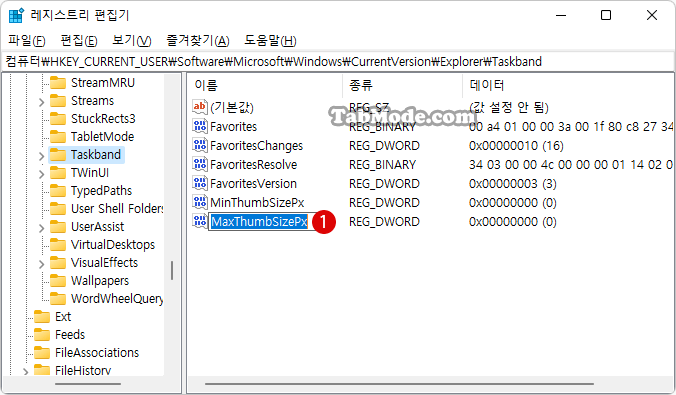Click the VirtualDesktops folder icon
Screen dimensions: 676x395
[58, 245]
